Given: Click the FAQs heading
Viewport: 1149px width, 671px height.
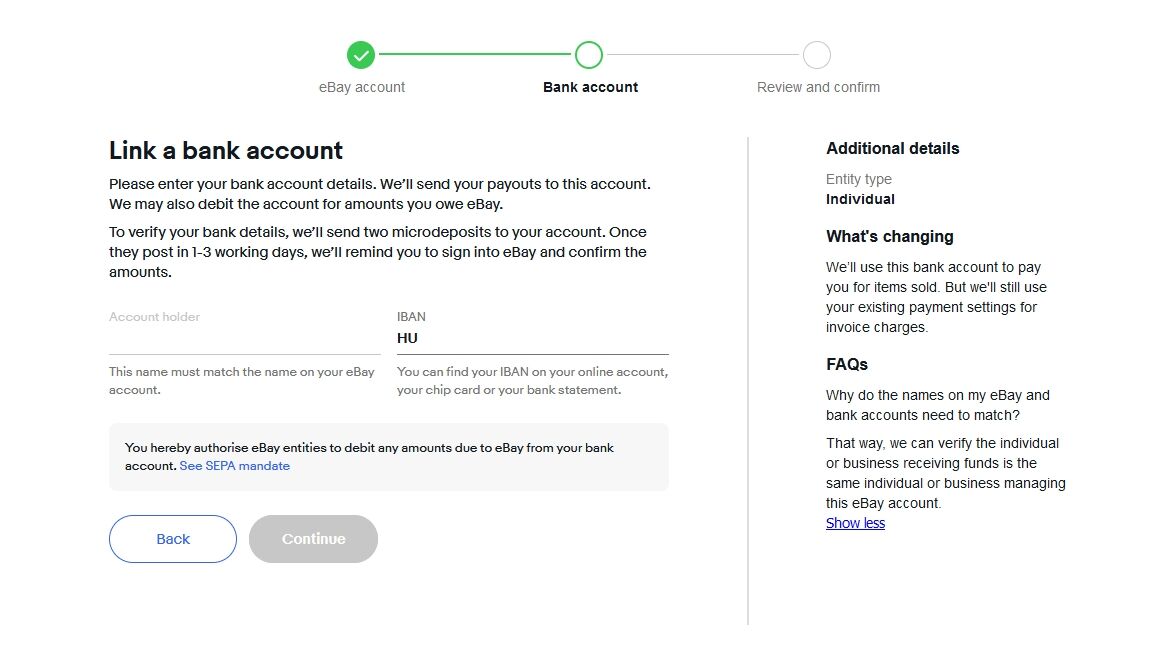Looking at the screenshot, I should pos(847,364).
